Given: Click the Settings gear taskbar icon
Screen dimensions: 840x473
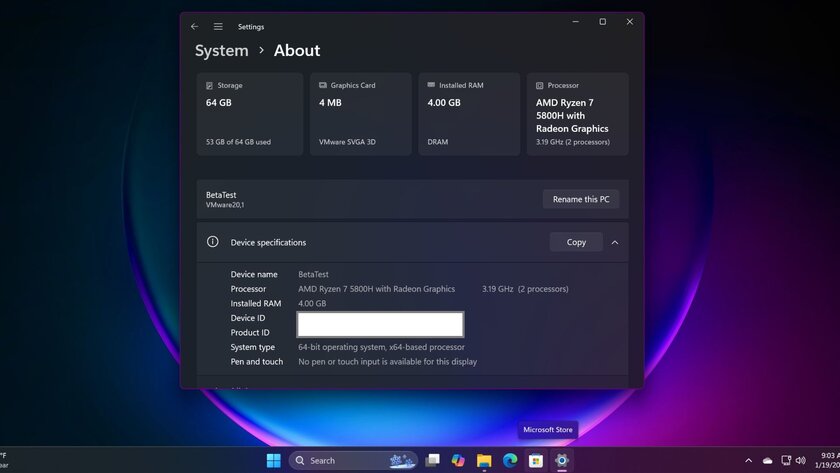Looking at the screenshot, I should pyautogui.click(x=561, y=460).
